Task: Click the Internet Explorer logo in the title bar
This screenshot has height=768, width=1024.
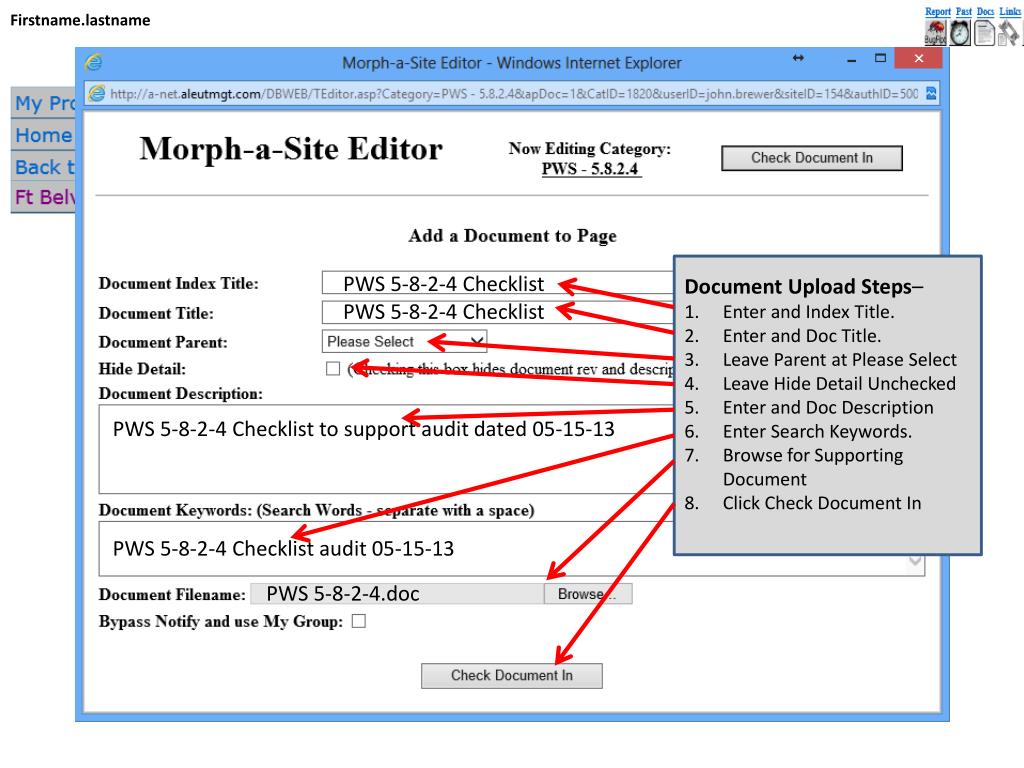Action: [x=93, y=62]
